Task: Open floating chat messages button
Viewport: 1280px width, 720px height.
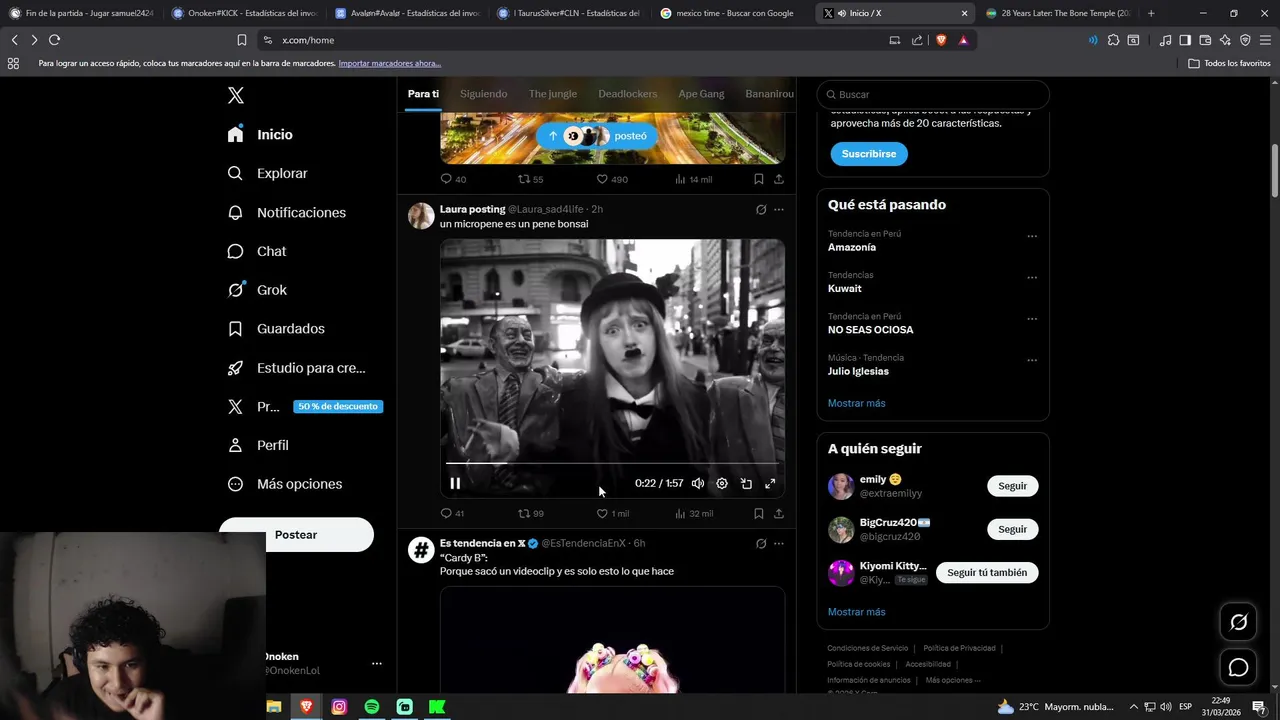Action: [1238, 667]
